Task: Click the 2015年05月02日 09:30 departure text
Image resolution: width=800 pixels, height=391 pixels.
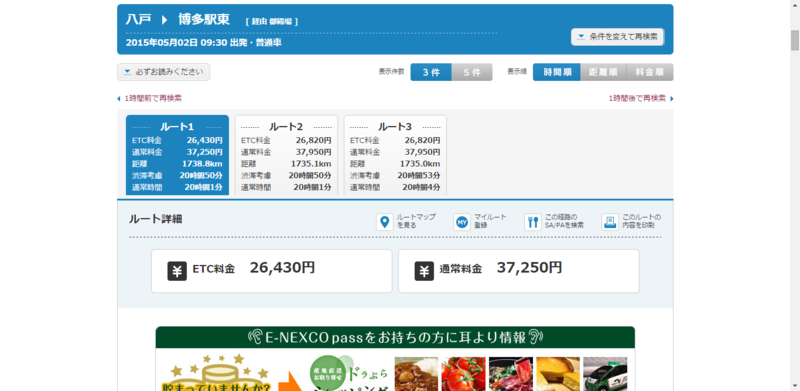Action: tap(203, 42)
